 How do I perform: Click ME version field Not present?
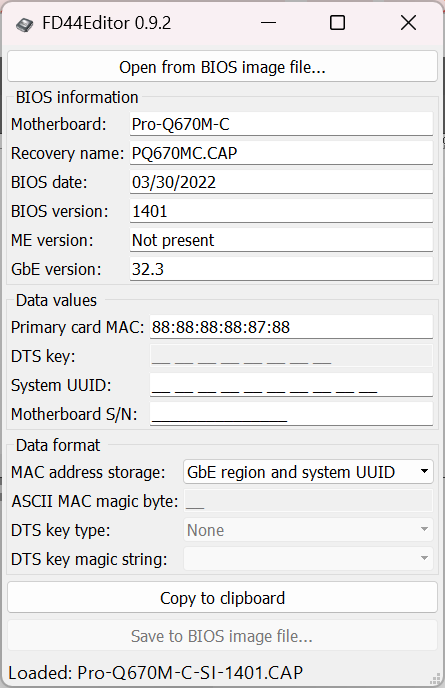click(281, 240)
